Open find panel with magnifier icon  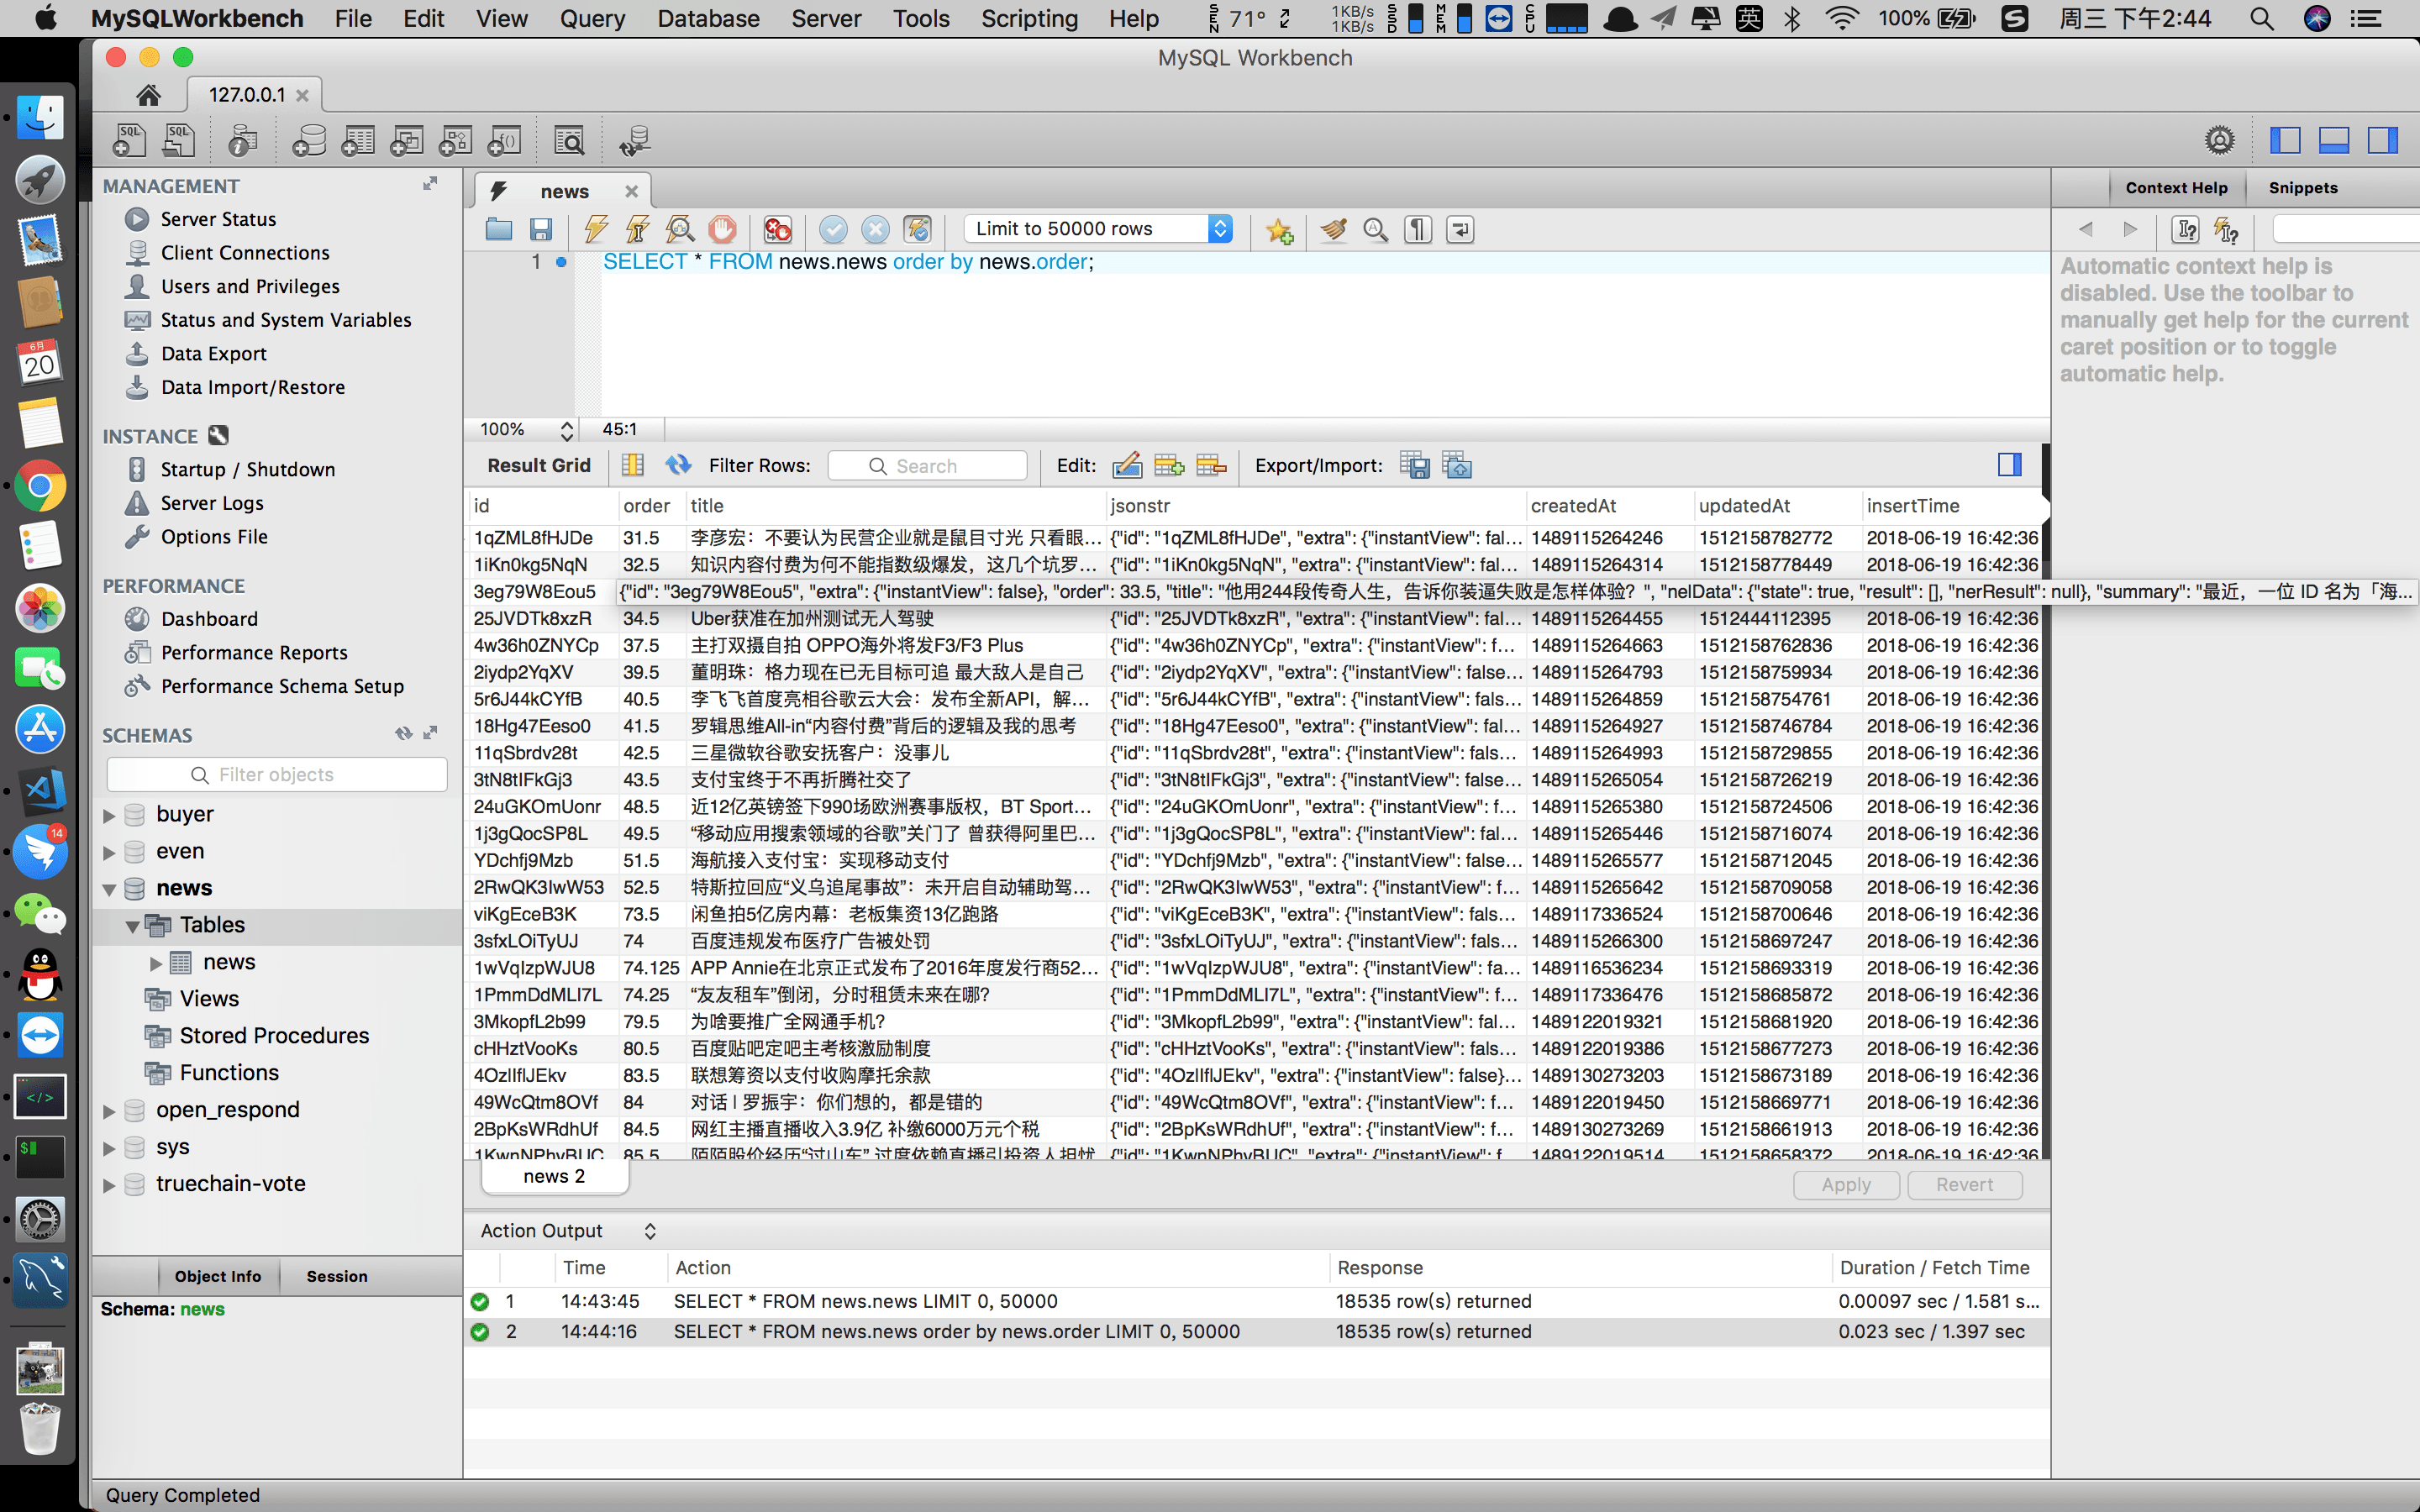click(1376, 230)
